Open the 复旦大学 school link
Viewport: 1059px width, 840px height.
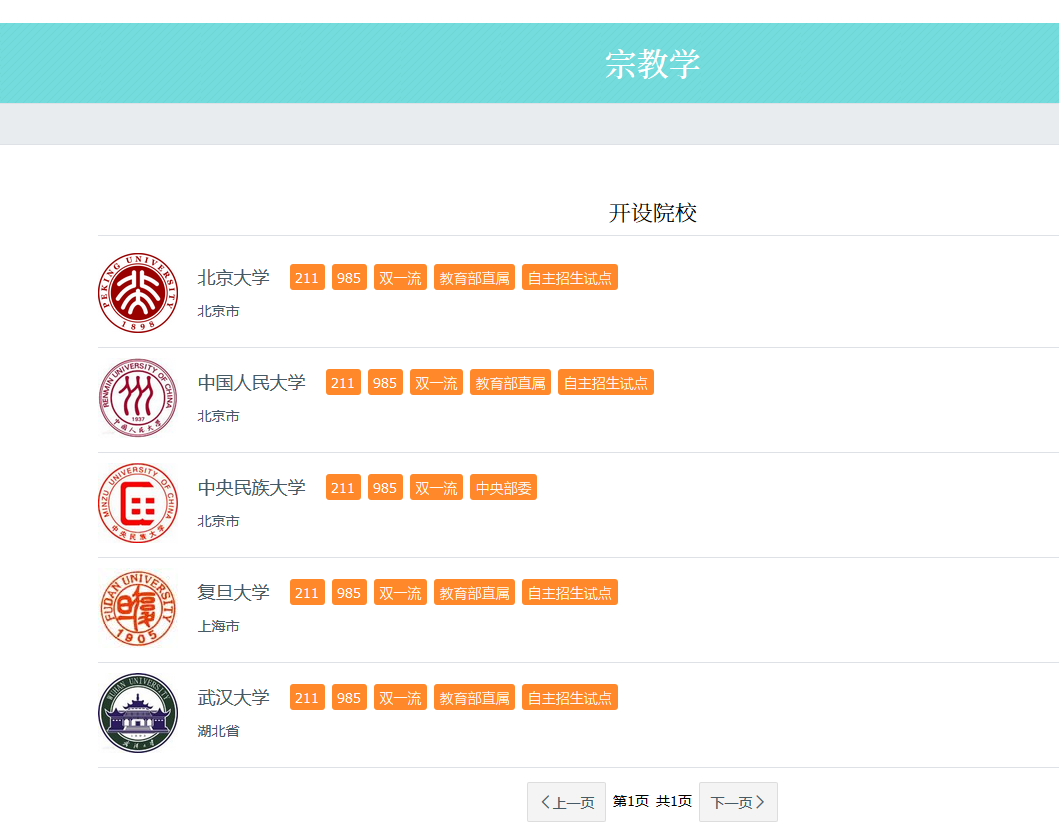(x=233, y=593)
